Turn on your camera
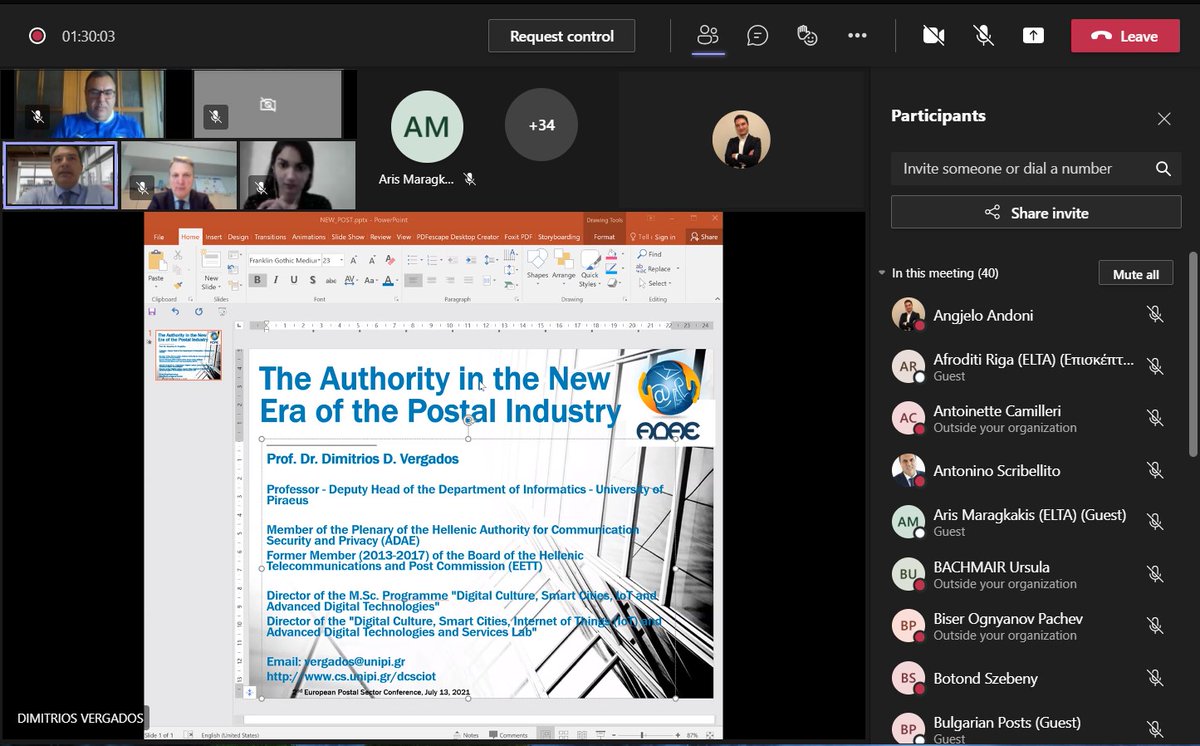 934,36
